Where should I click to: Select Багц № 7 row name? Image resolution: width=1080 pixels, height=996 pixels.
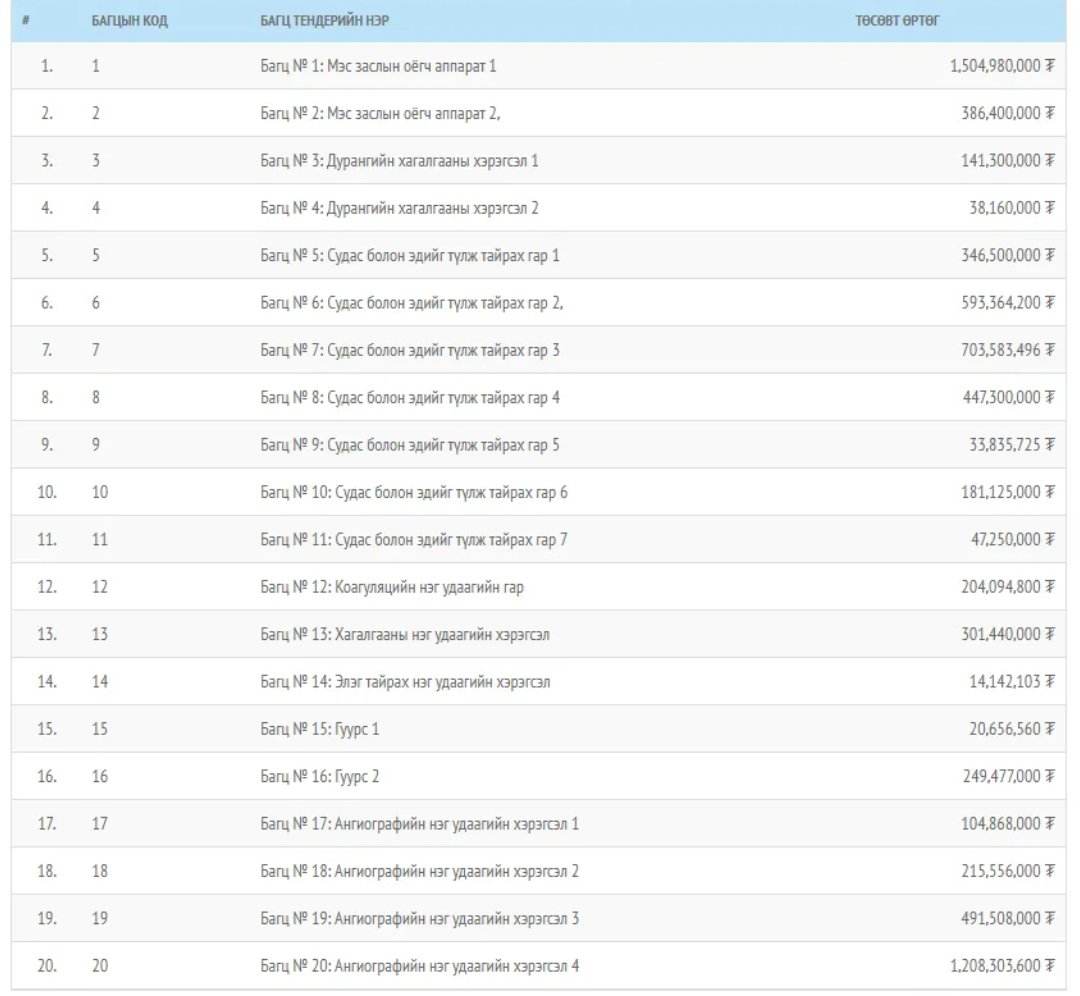[410, 350]
